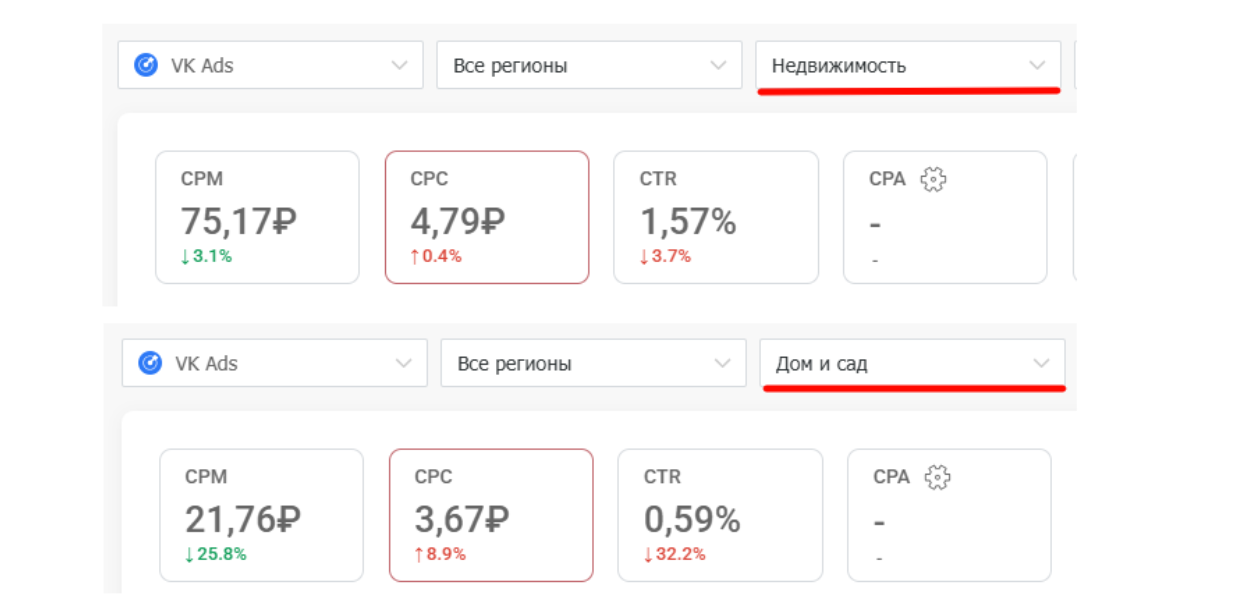Screen dimensions: 1249x608
Task: Click the chevron arrow beside Дом и сад
Action: 1041,364
